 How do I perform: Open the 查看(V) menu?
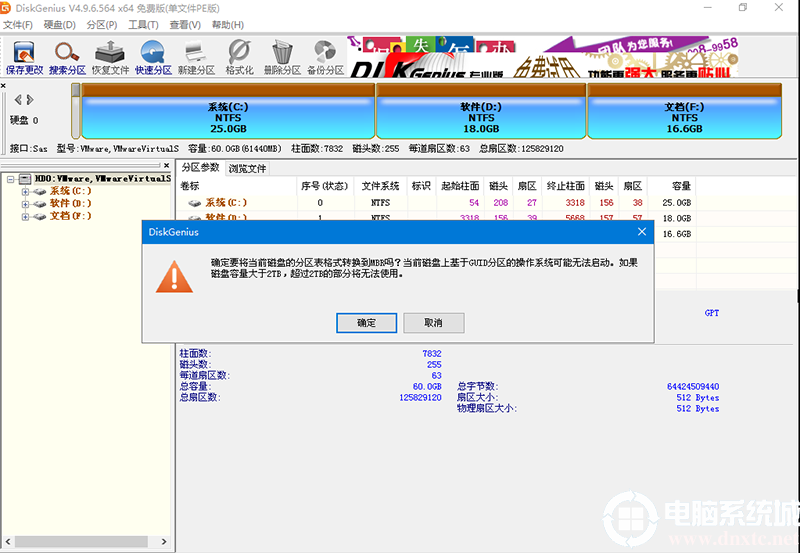point(185,25)
